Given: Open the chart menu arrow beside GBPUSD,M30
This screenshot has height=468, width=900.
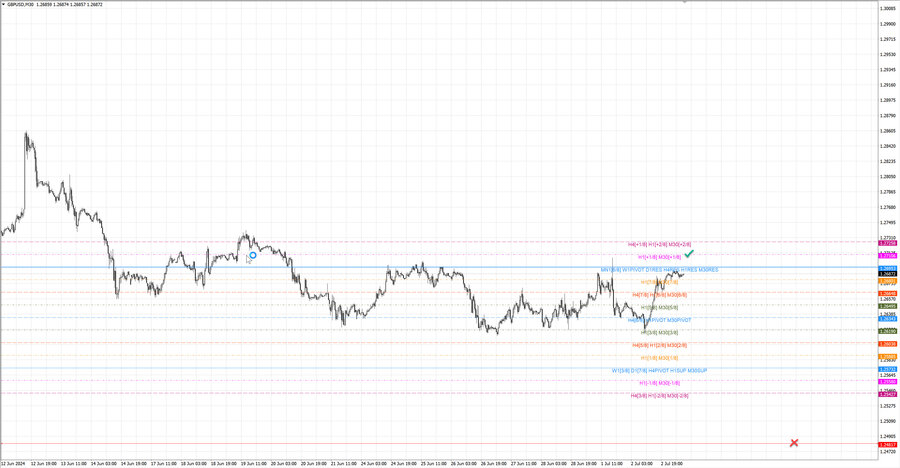Looking at the screenshot, I should point(3,5).
